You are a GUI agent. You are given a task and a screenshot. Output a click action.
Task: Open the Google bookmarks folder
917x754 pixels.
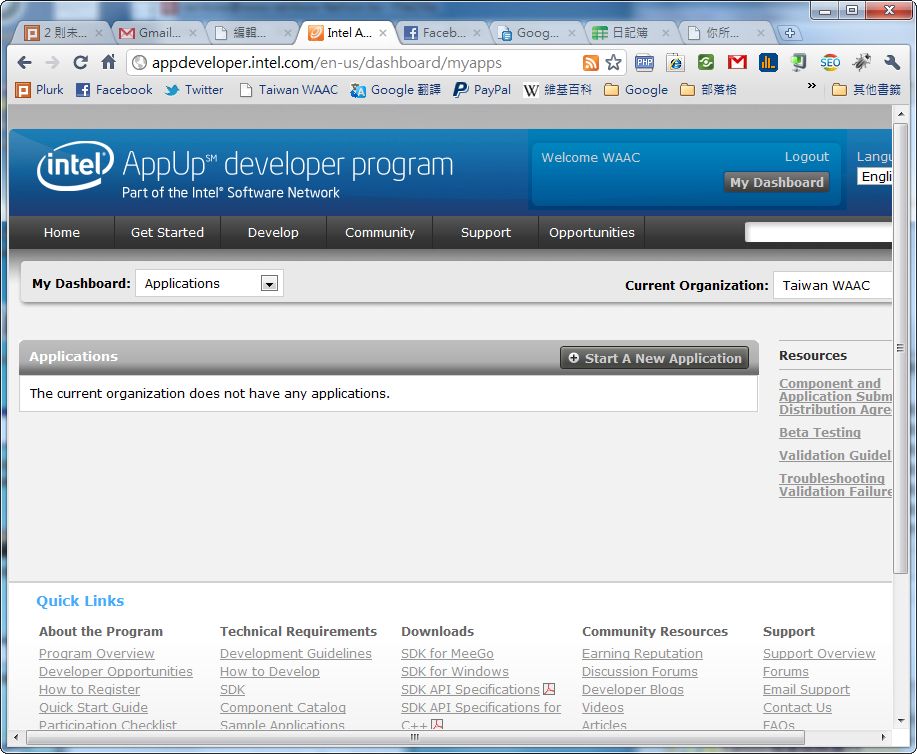(636, 89)
